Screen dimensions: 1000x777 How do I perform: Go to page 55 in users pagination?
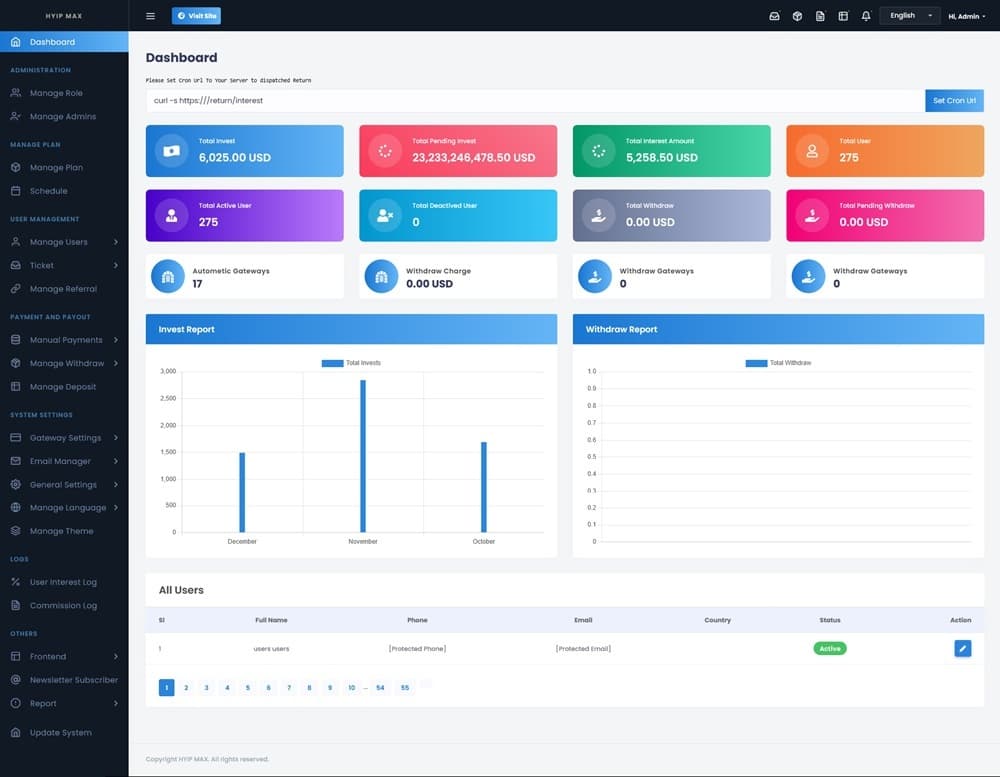(405, 688)
